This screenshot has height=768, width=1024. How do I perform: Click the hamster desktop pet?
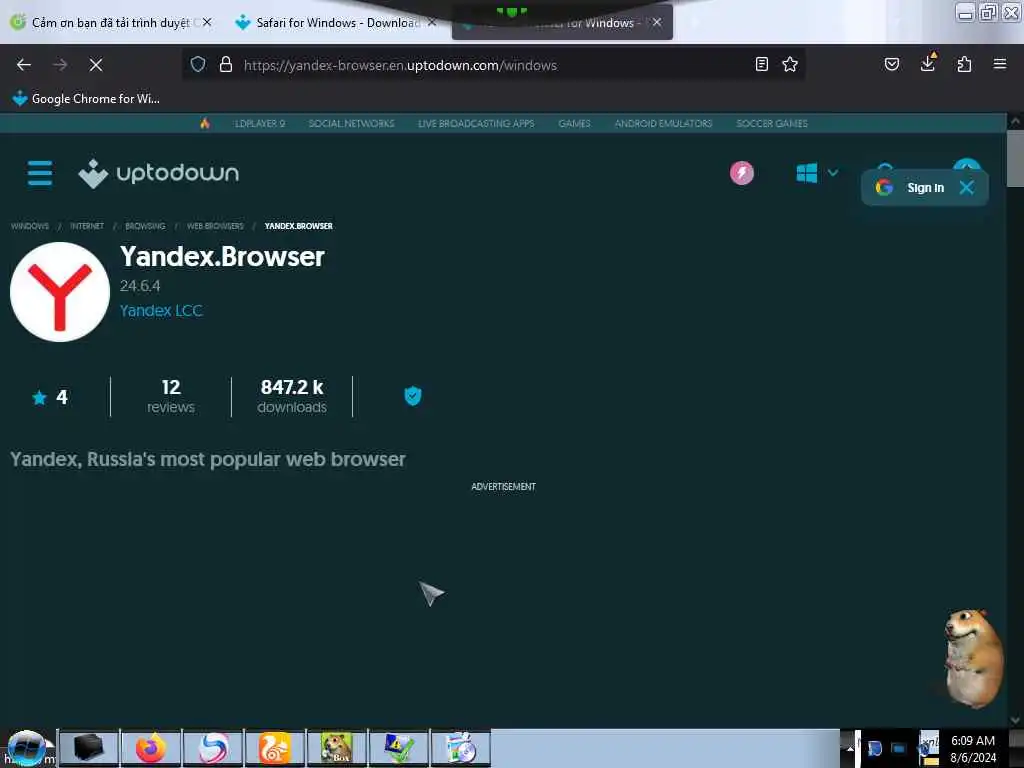973,658
